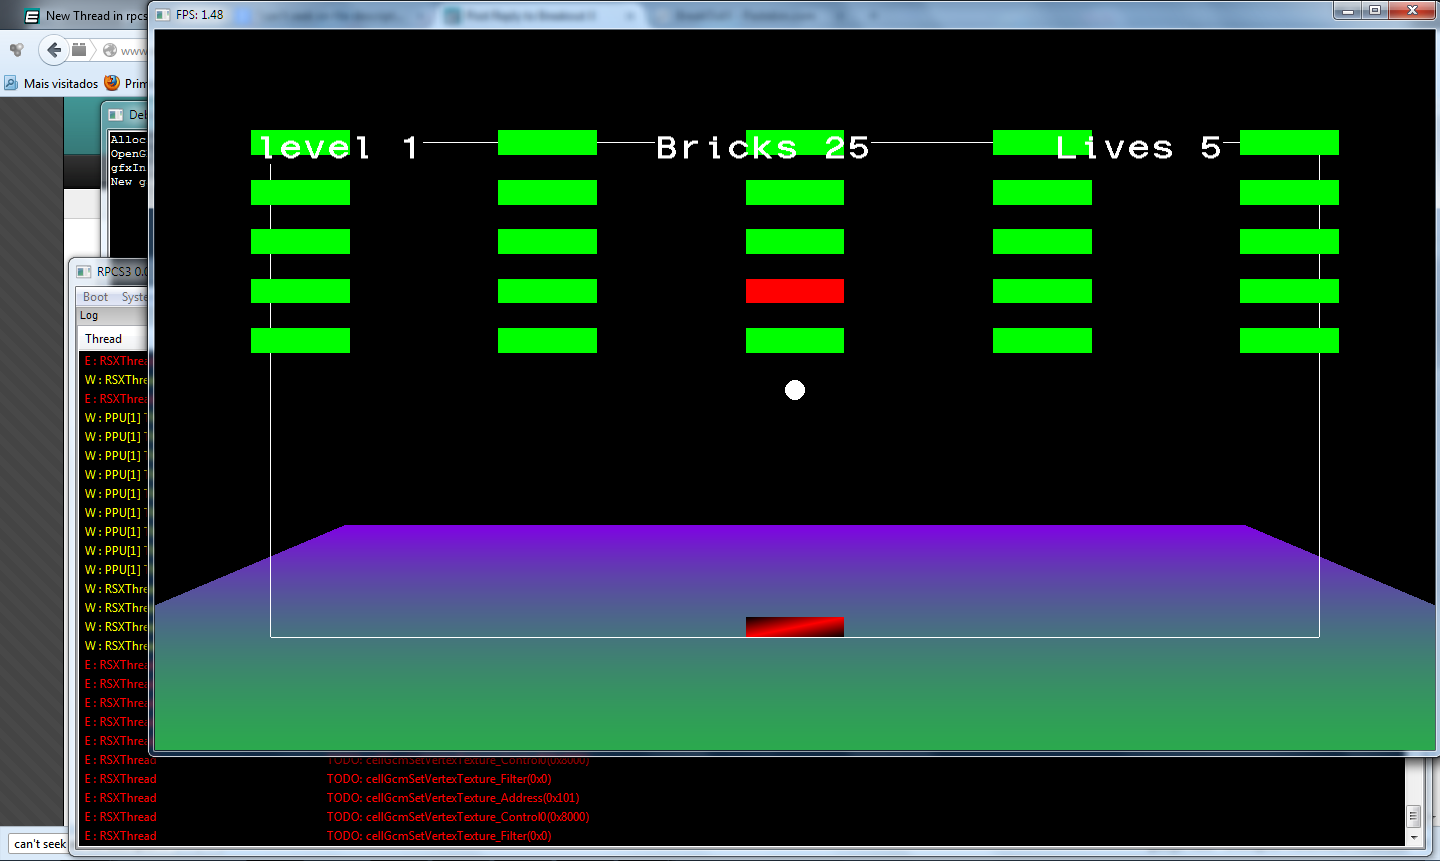Click the Bricks 25 counter text
The image size is (1440, 861).
(x=763, y=148)
